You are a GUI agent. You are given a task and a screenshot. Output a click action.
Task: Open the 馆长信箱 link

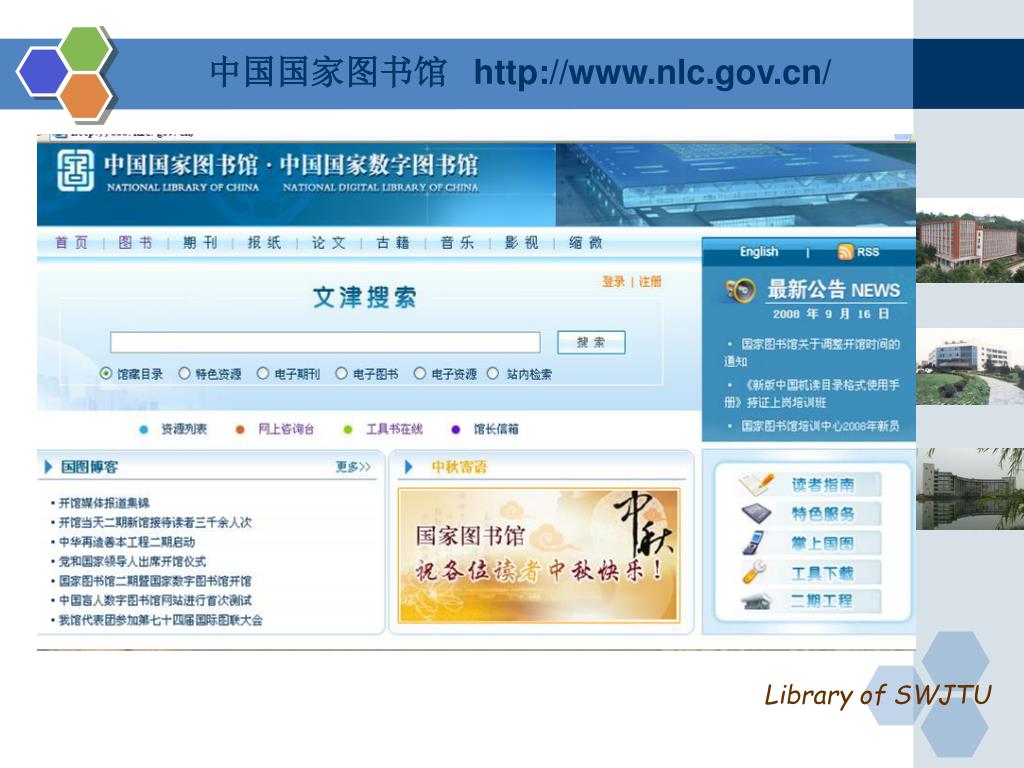496,429
